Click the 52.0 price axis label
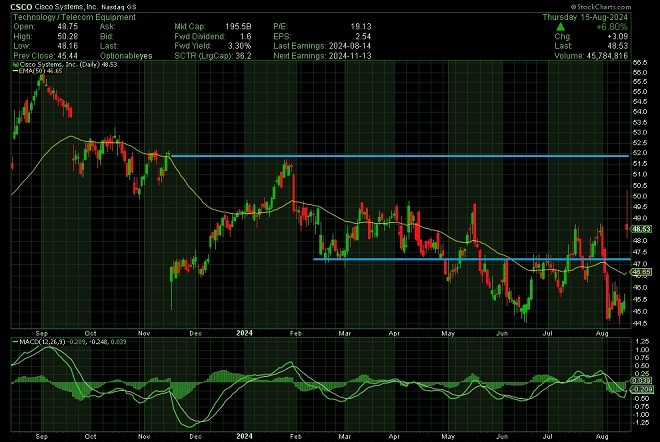 [640, 152]
